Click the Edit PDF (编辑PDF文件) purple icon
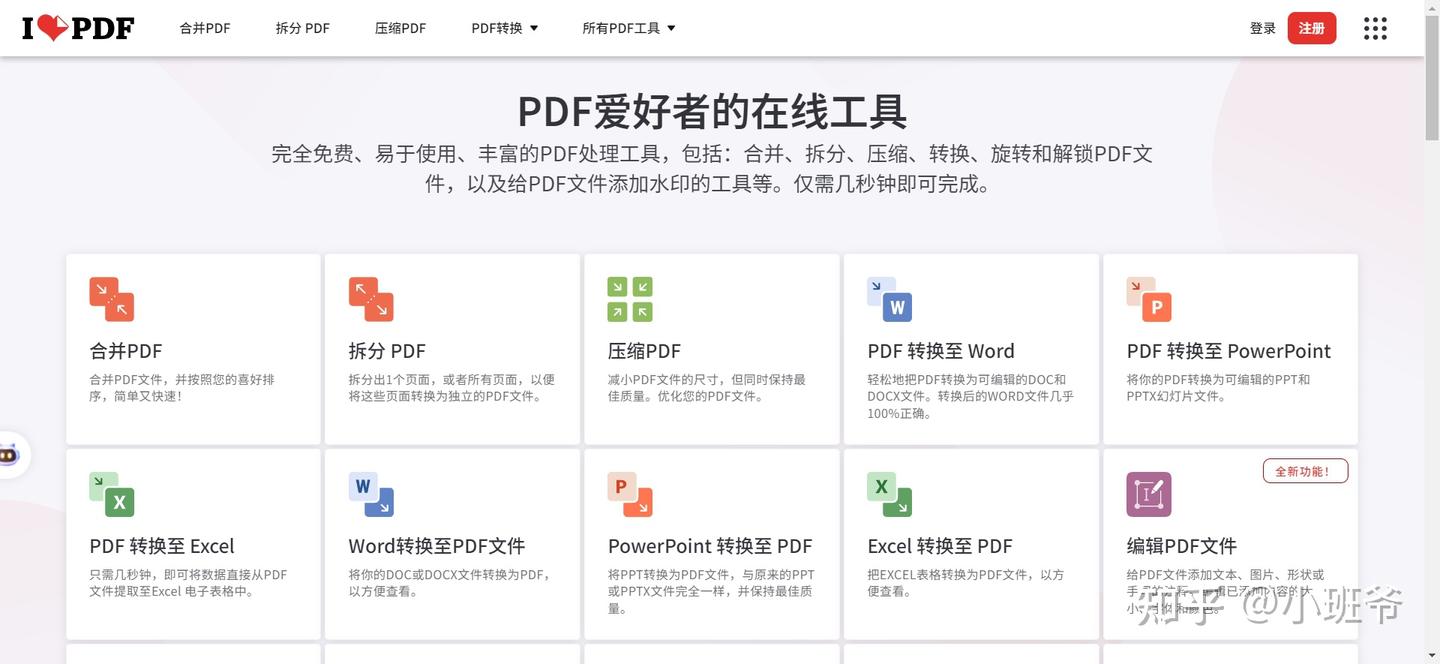This screenshot has width=1440, height=664. (x=1149, y=494)
